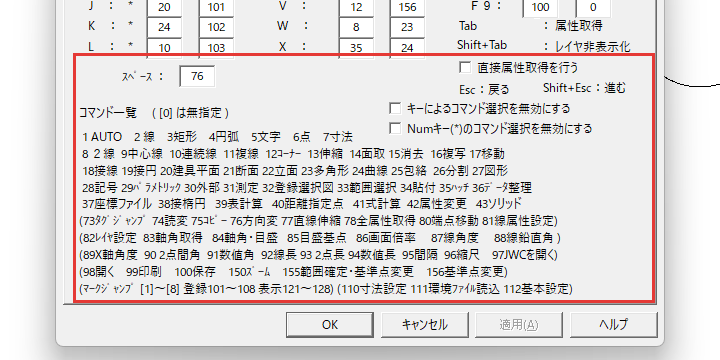The width and height of the screenshot is (720, 360).
Task: Click the 'Shift+Esc：進む' label
Action: pos(584,88)
